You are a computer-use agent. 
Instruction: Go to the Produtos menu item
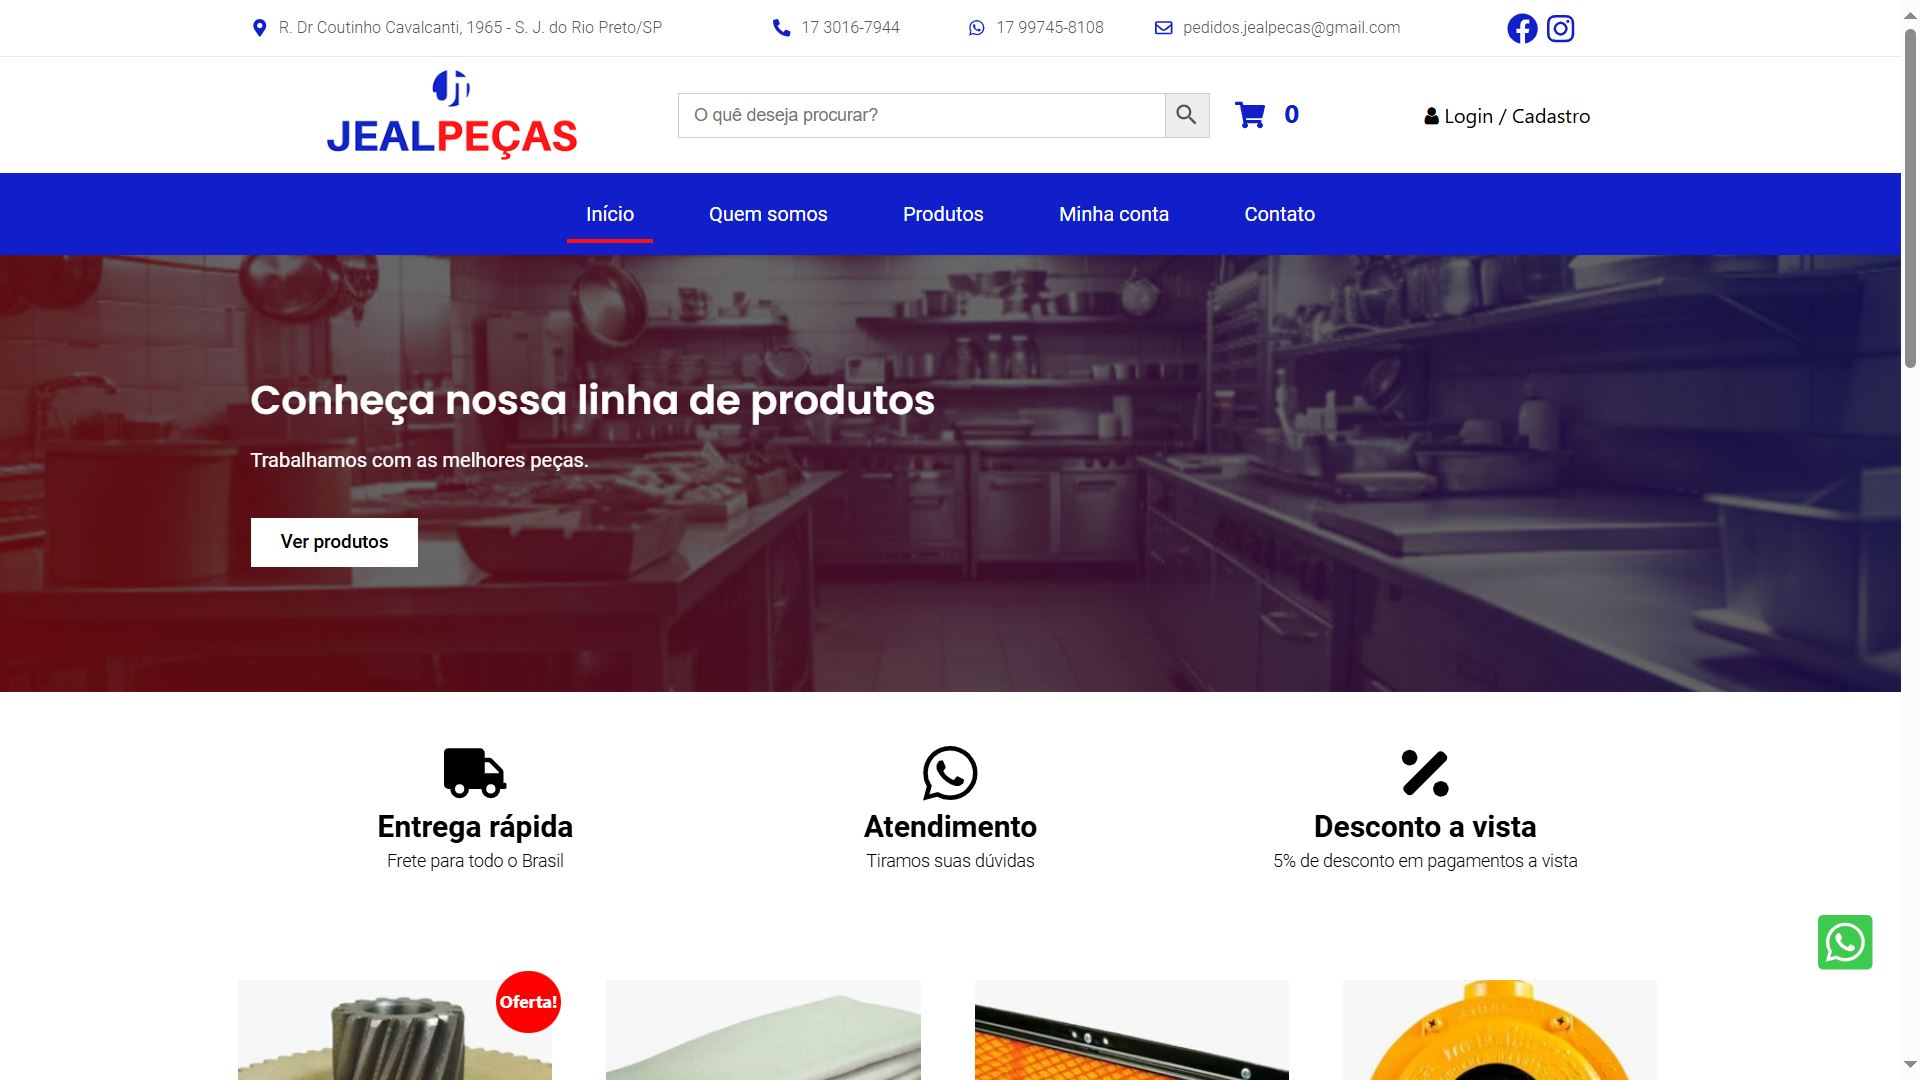pyautogui.click(x=943, y=214)
